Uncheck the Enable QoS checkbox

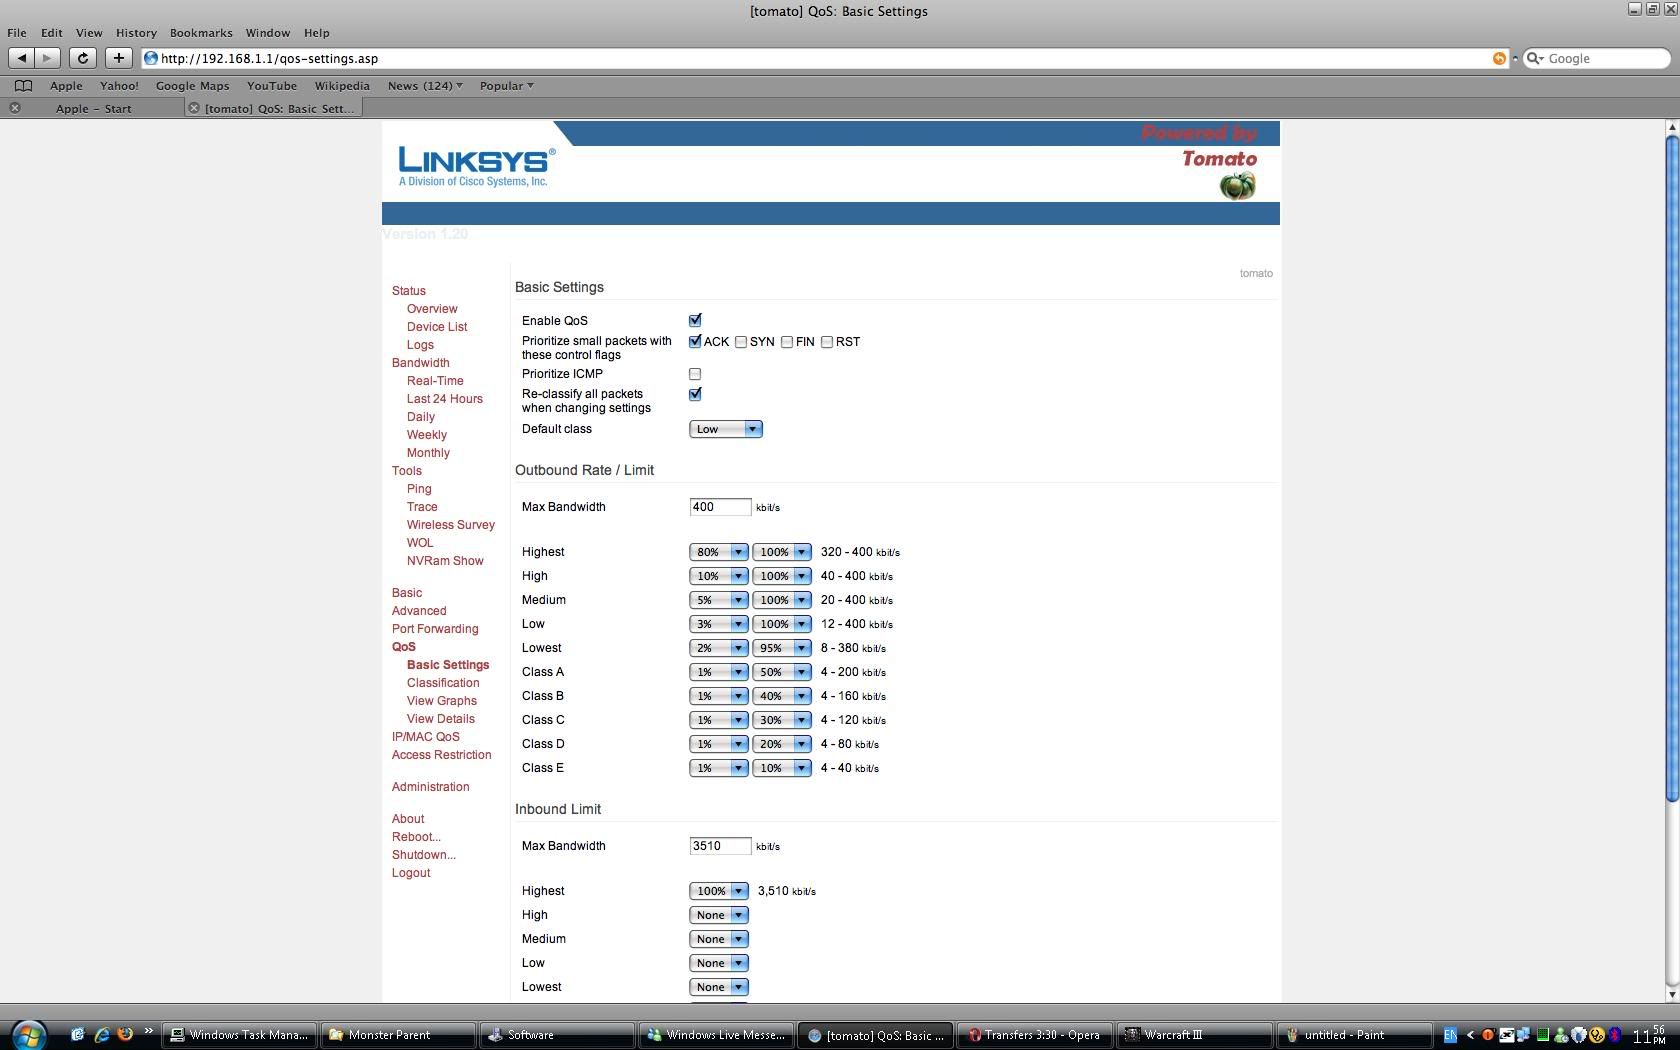[695, 320]
